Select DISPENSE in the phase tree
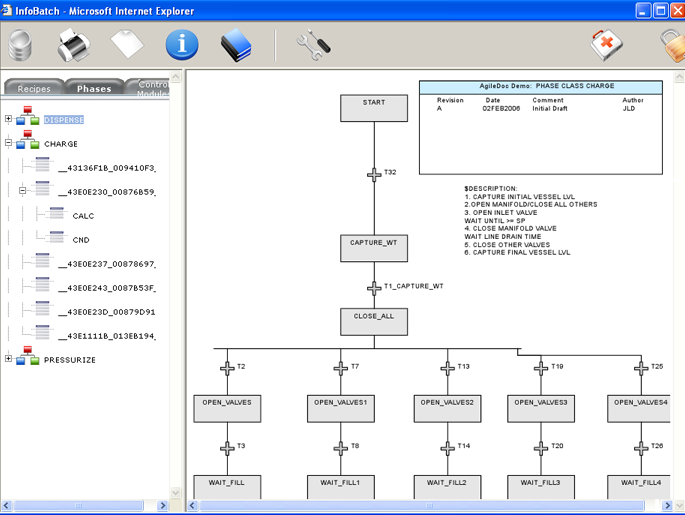The height and width of the screenshot is (515, 685). (64, 120)
